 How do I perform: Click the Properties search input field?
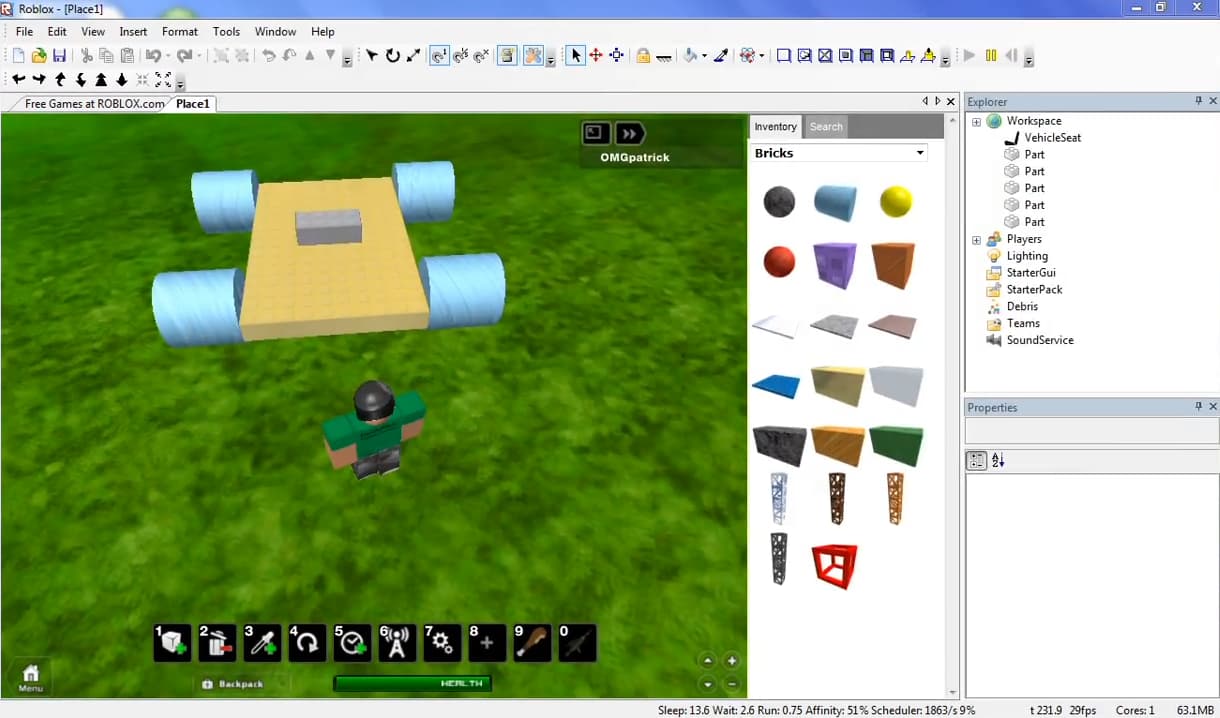1091,431
